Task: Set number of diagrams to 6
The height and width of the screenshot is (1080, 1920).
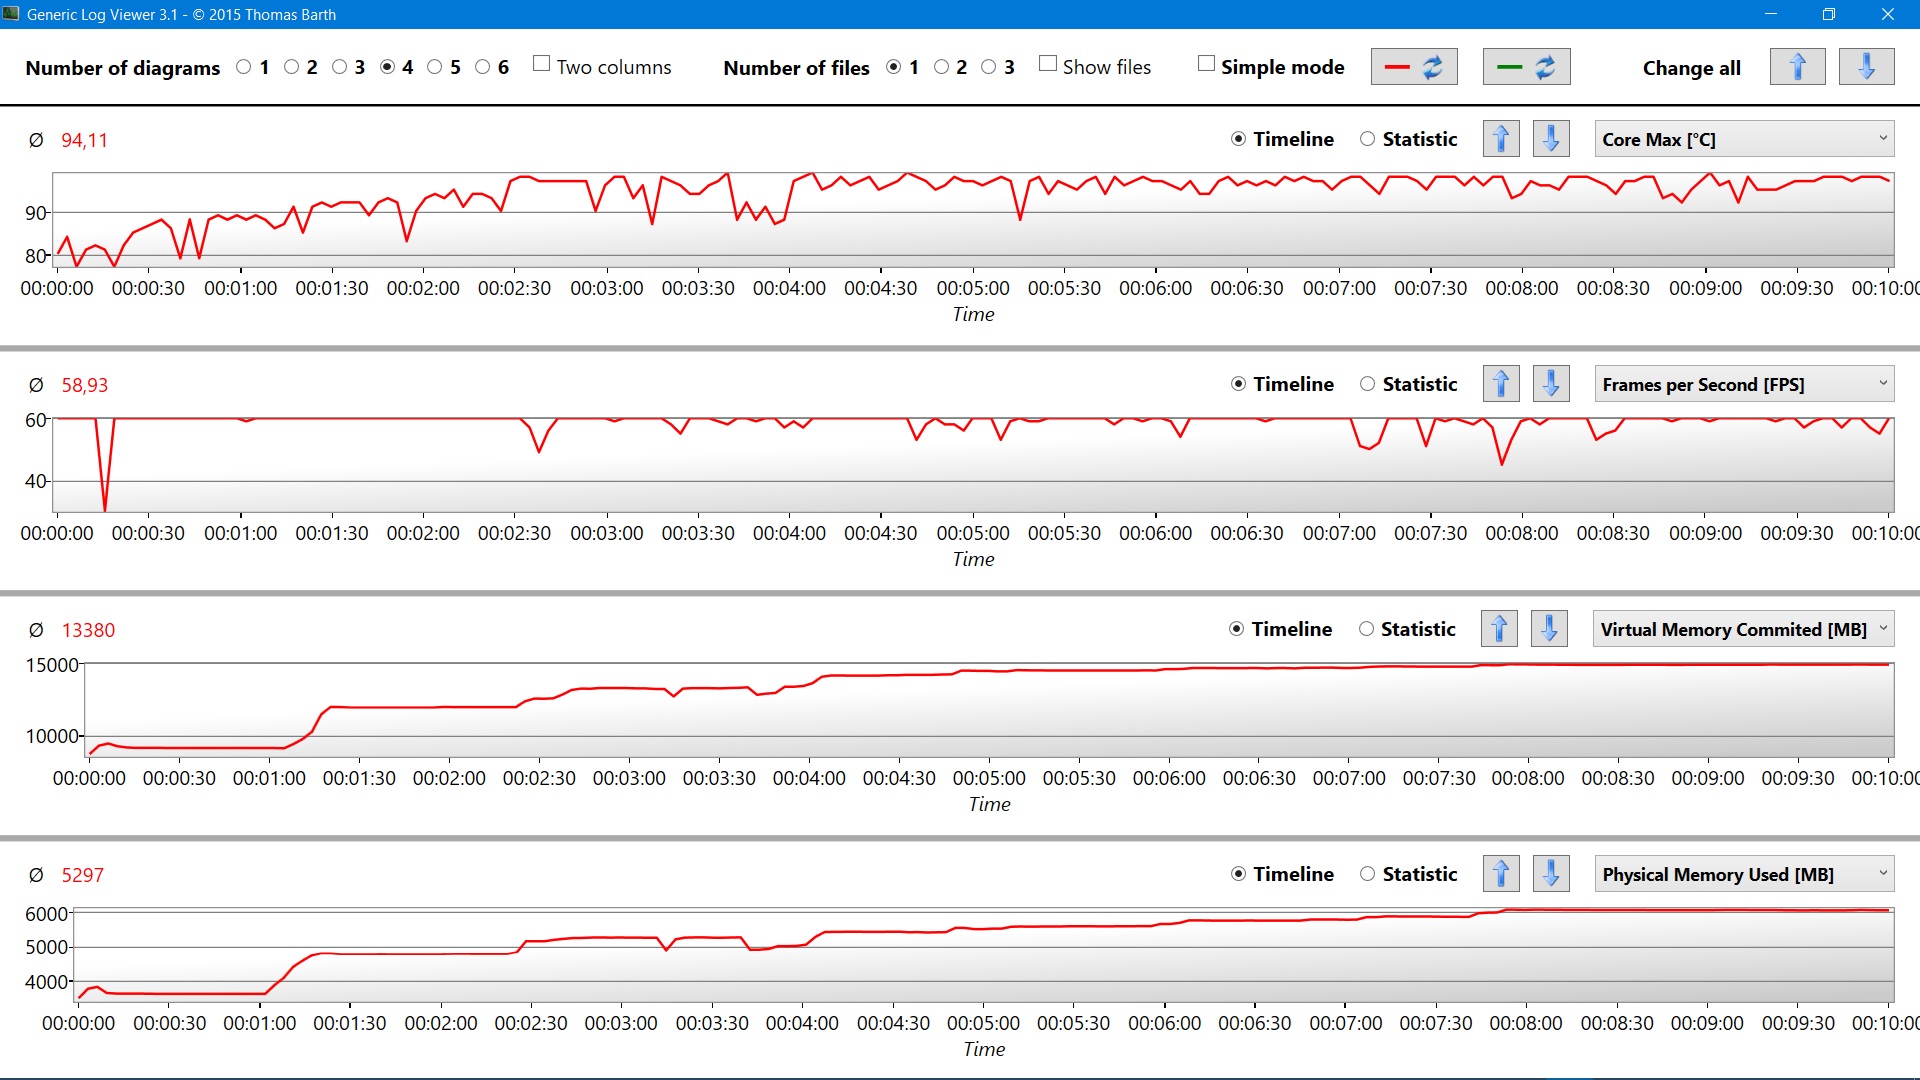Action: (x=483, y=67)
